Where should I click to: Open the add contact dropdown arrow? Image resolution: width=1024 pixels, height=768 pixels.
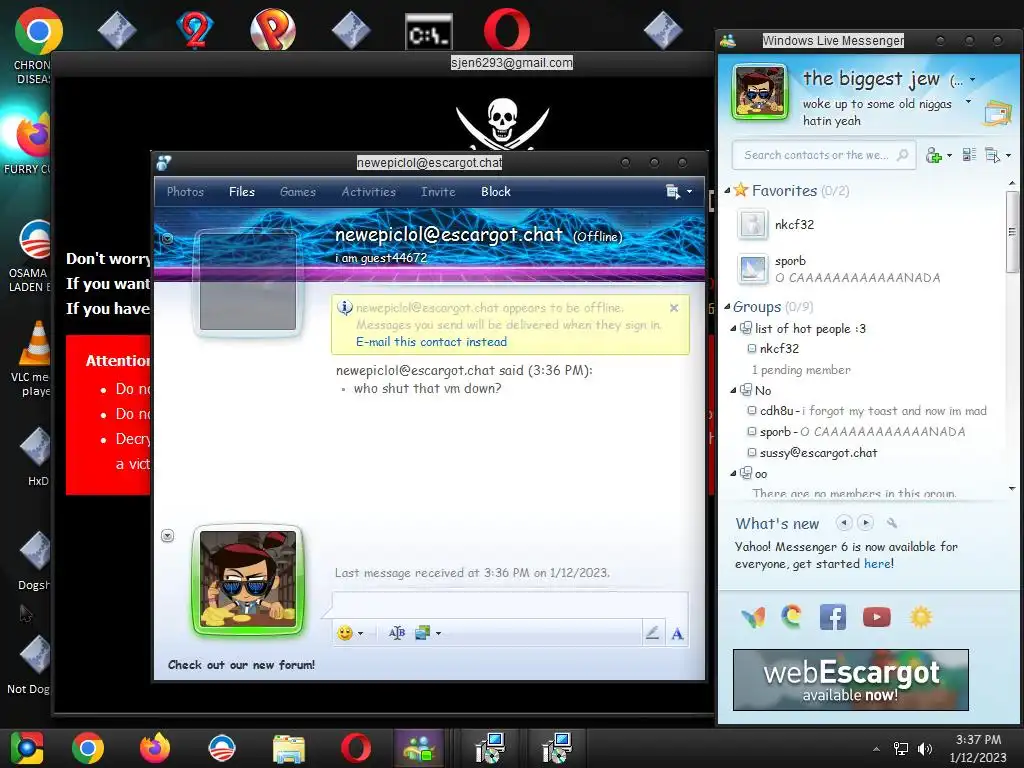pos(949,155)
